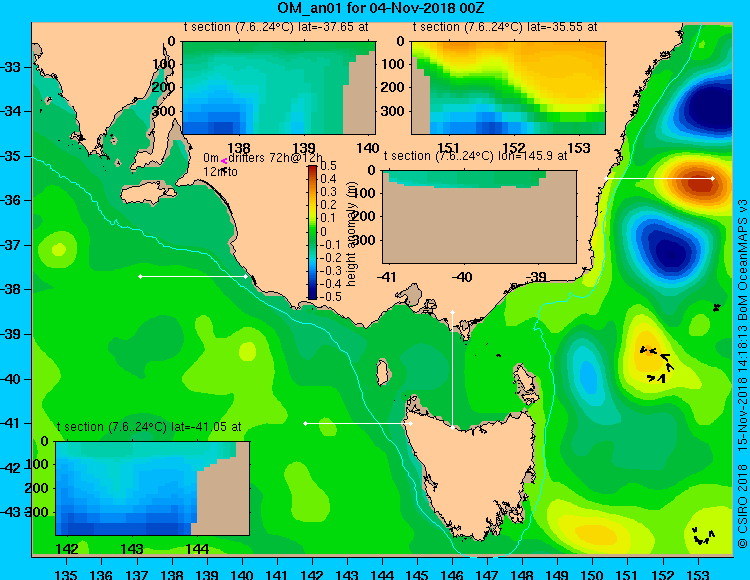Click the 0.5 value on the color bar scale
The height and width of the screenshot is (580, 750).
[328, 166]
